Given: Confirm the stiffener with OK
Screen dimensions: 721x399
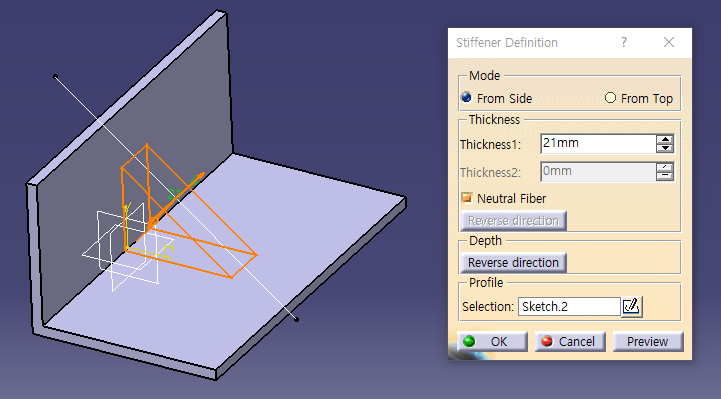Looking at the screenshot, I should (x=492, y=342).
